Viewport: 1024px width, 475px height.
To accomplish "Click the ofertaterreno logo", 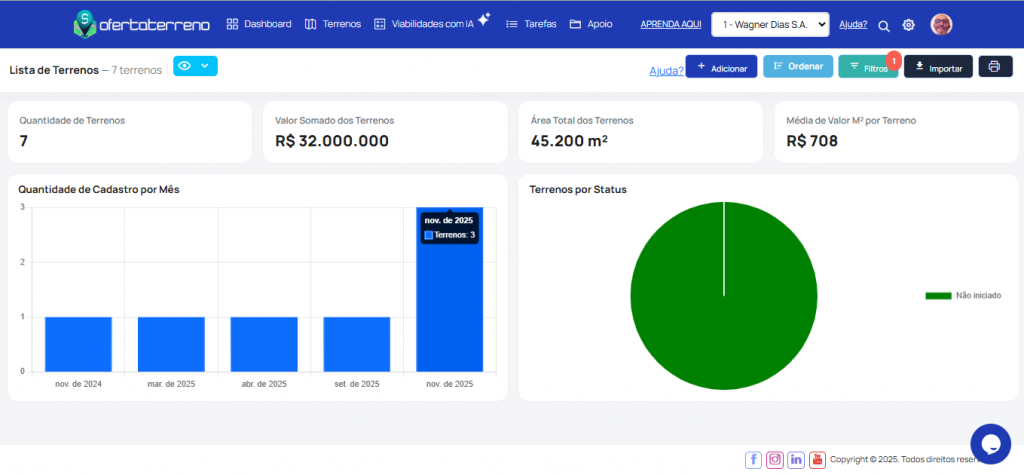I will [x=142, y=23].
